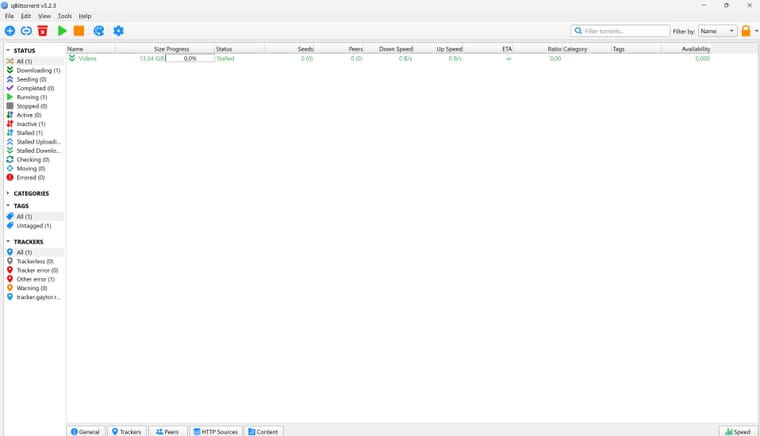
Task: Open the Help menu
Action: (85, 16)
